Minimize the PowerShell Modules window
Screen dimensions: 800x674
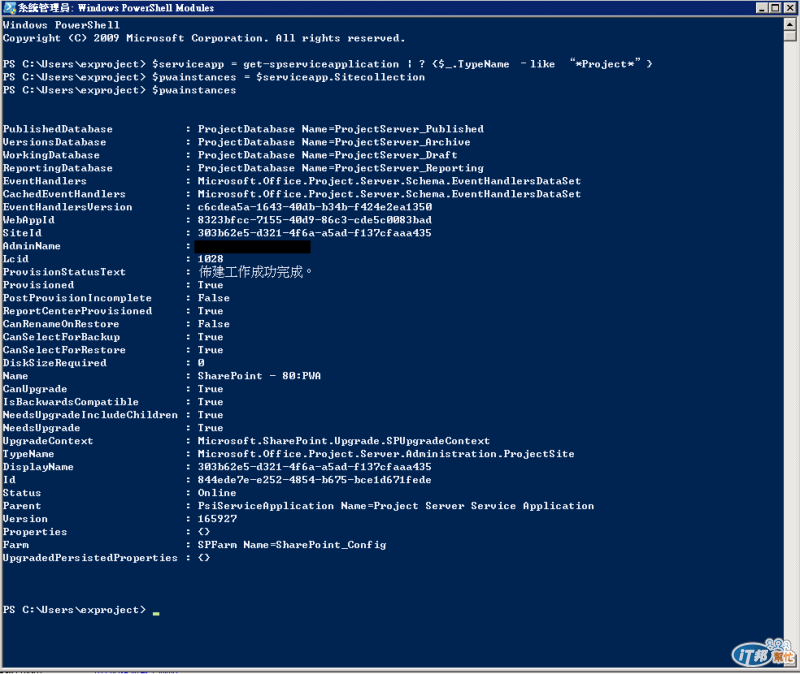tap(762, 8)
